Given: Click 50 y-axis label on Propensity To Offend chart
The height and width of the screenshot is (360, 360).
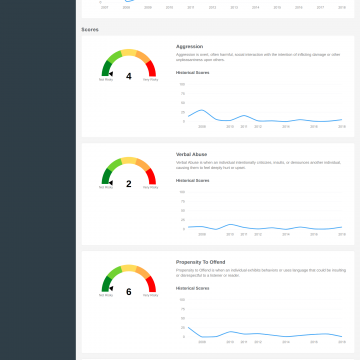Looking at the screenshot, I should click(x=182, y=318).
